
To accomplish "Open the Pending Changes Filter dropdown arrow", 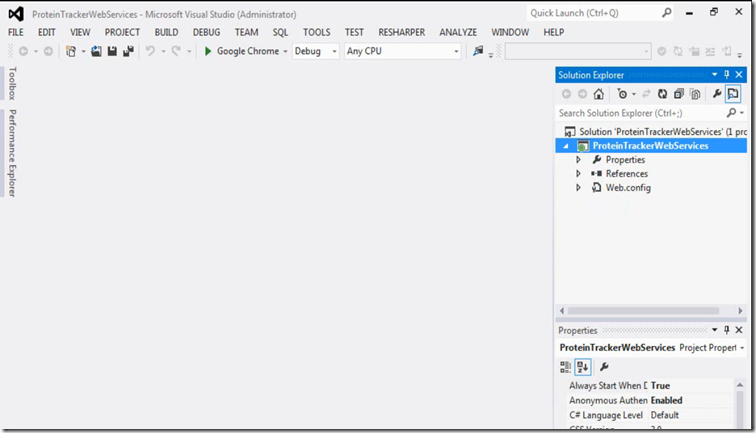I will point(634,94).
